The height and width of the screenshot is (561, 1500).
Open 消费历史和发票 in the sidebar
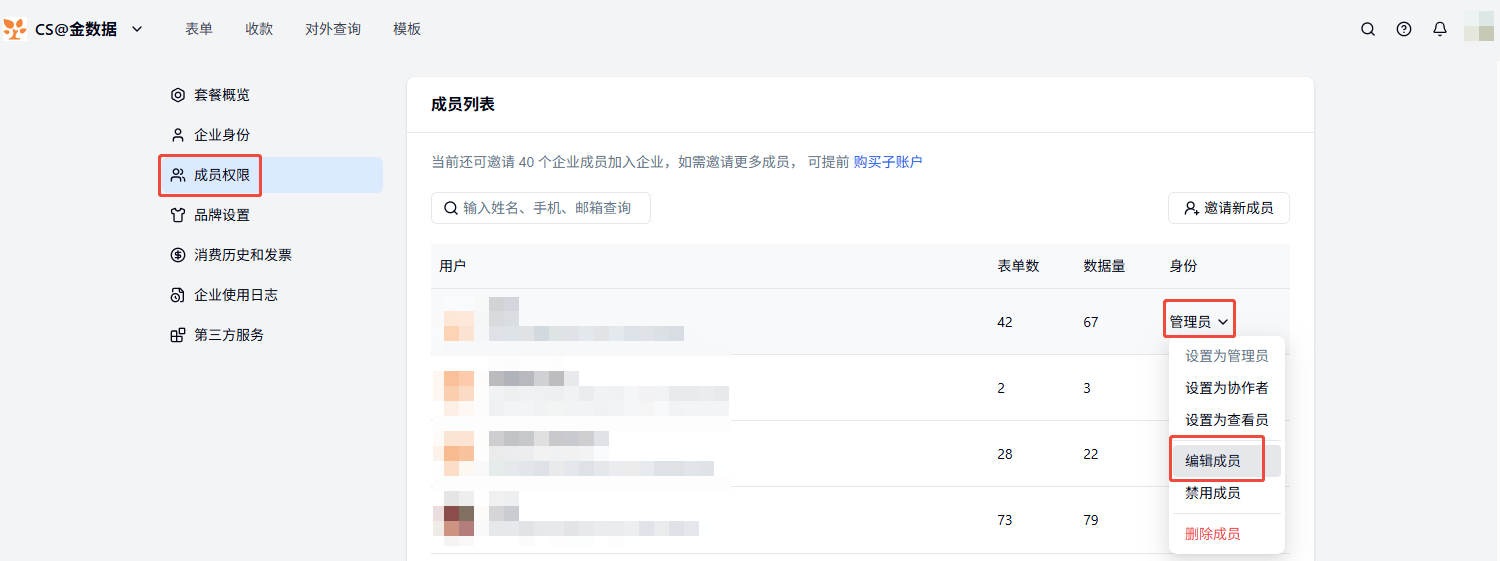pyautogui.click(x=242, y=255)
